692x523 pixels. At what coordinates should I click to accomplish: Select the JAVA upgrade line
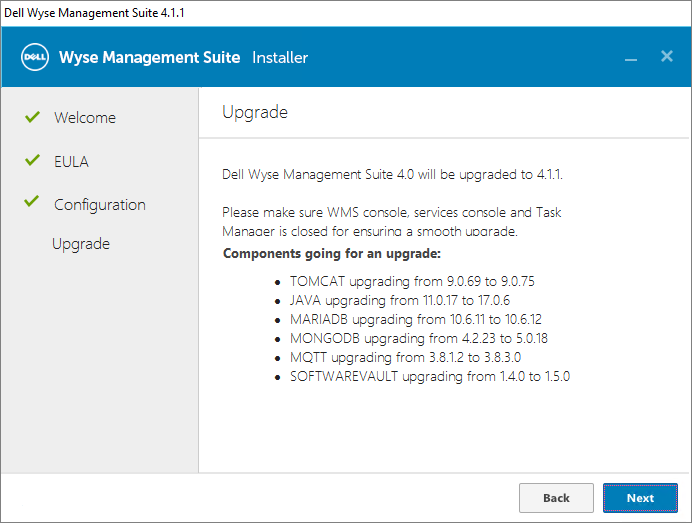click(x=400, y=301)
